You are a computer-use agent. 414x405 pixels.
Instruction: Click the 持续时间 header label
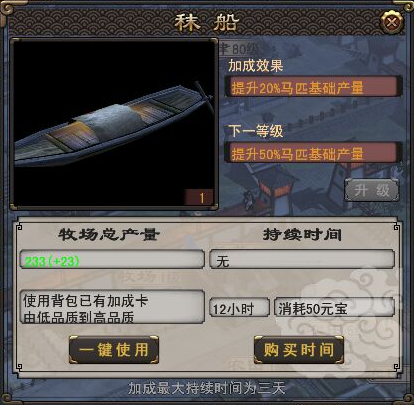(302, 235)
